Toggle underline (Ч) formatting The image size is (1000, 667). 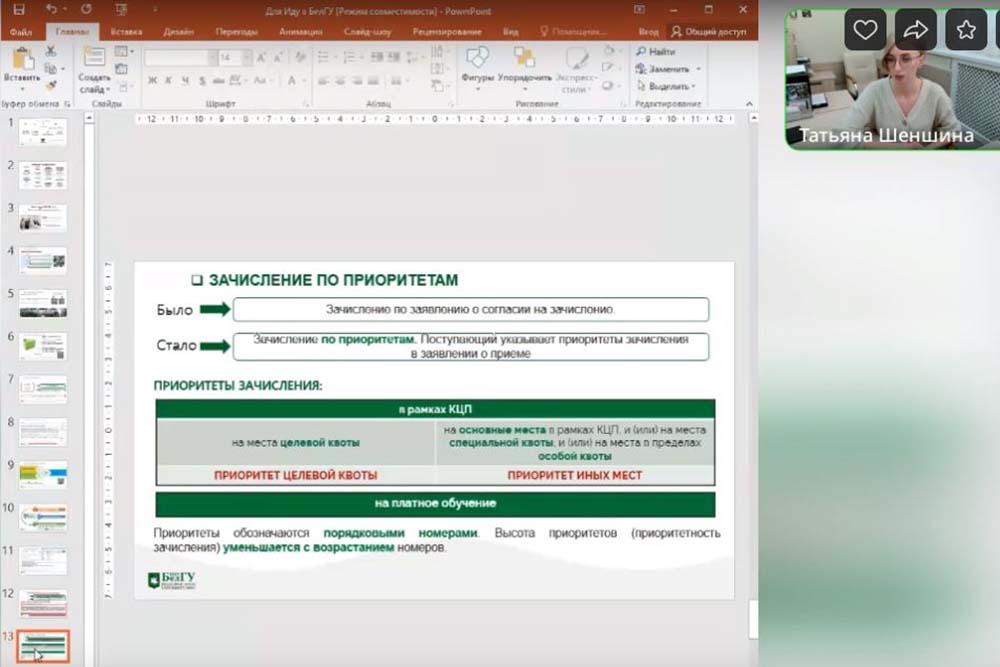(x=185, y=80)
